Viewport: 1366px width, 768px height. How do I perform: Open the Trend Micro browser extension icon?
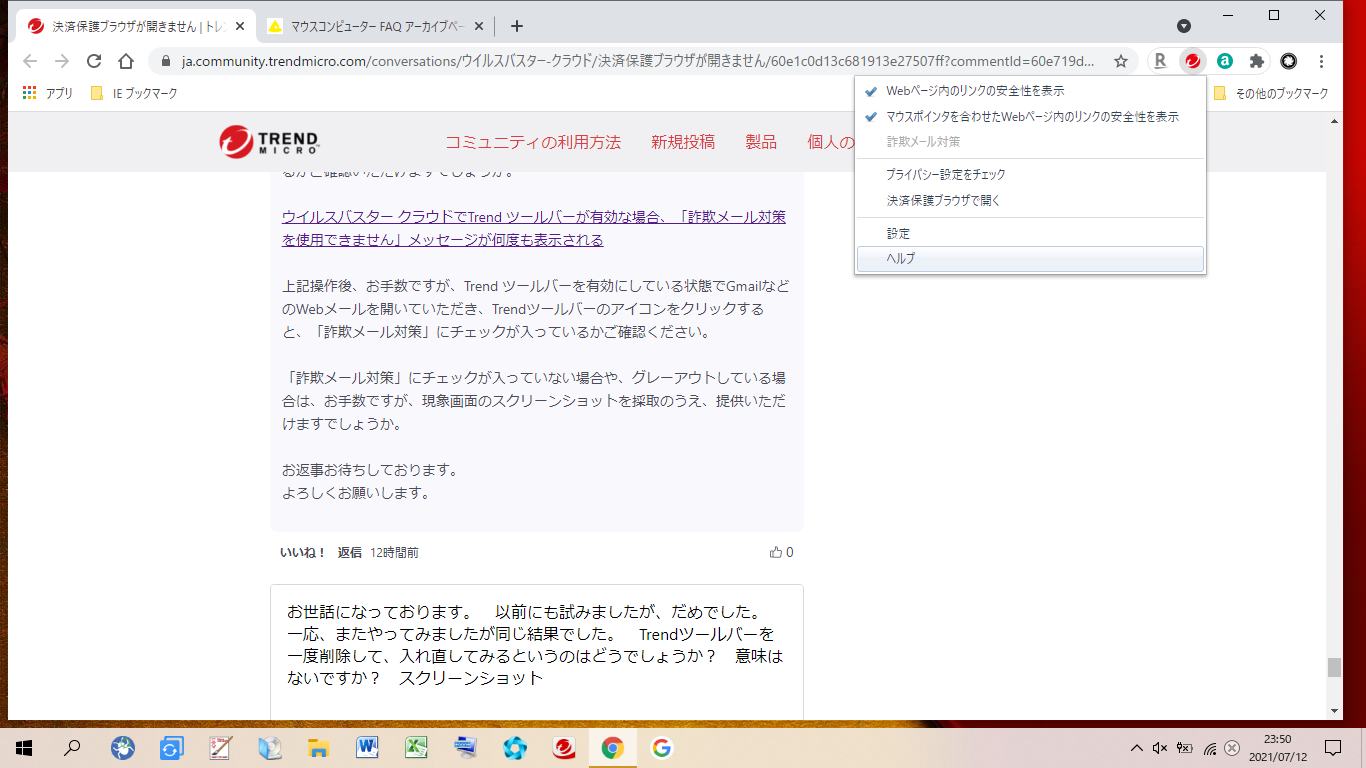click(x=1192, y=61)
